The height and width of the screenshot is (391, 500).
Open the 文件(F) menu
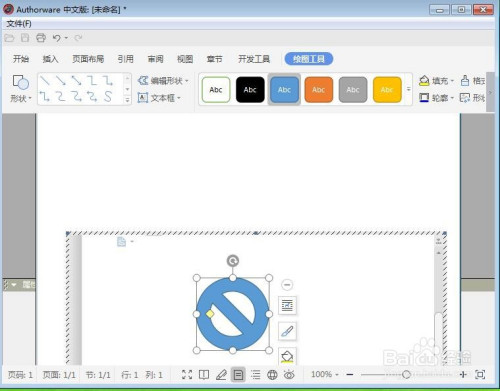point(19,24)
